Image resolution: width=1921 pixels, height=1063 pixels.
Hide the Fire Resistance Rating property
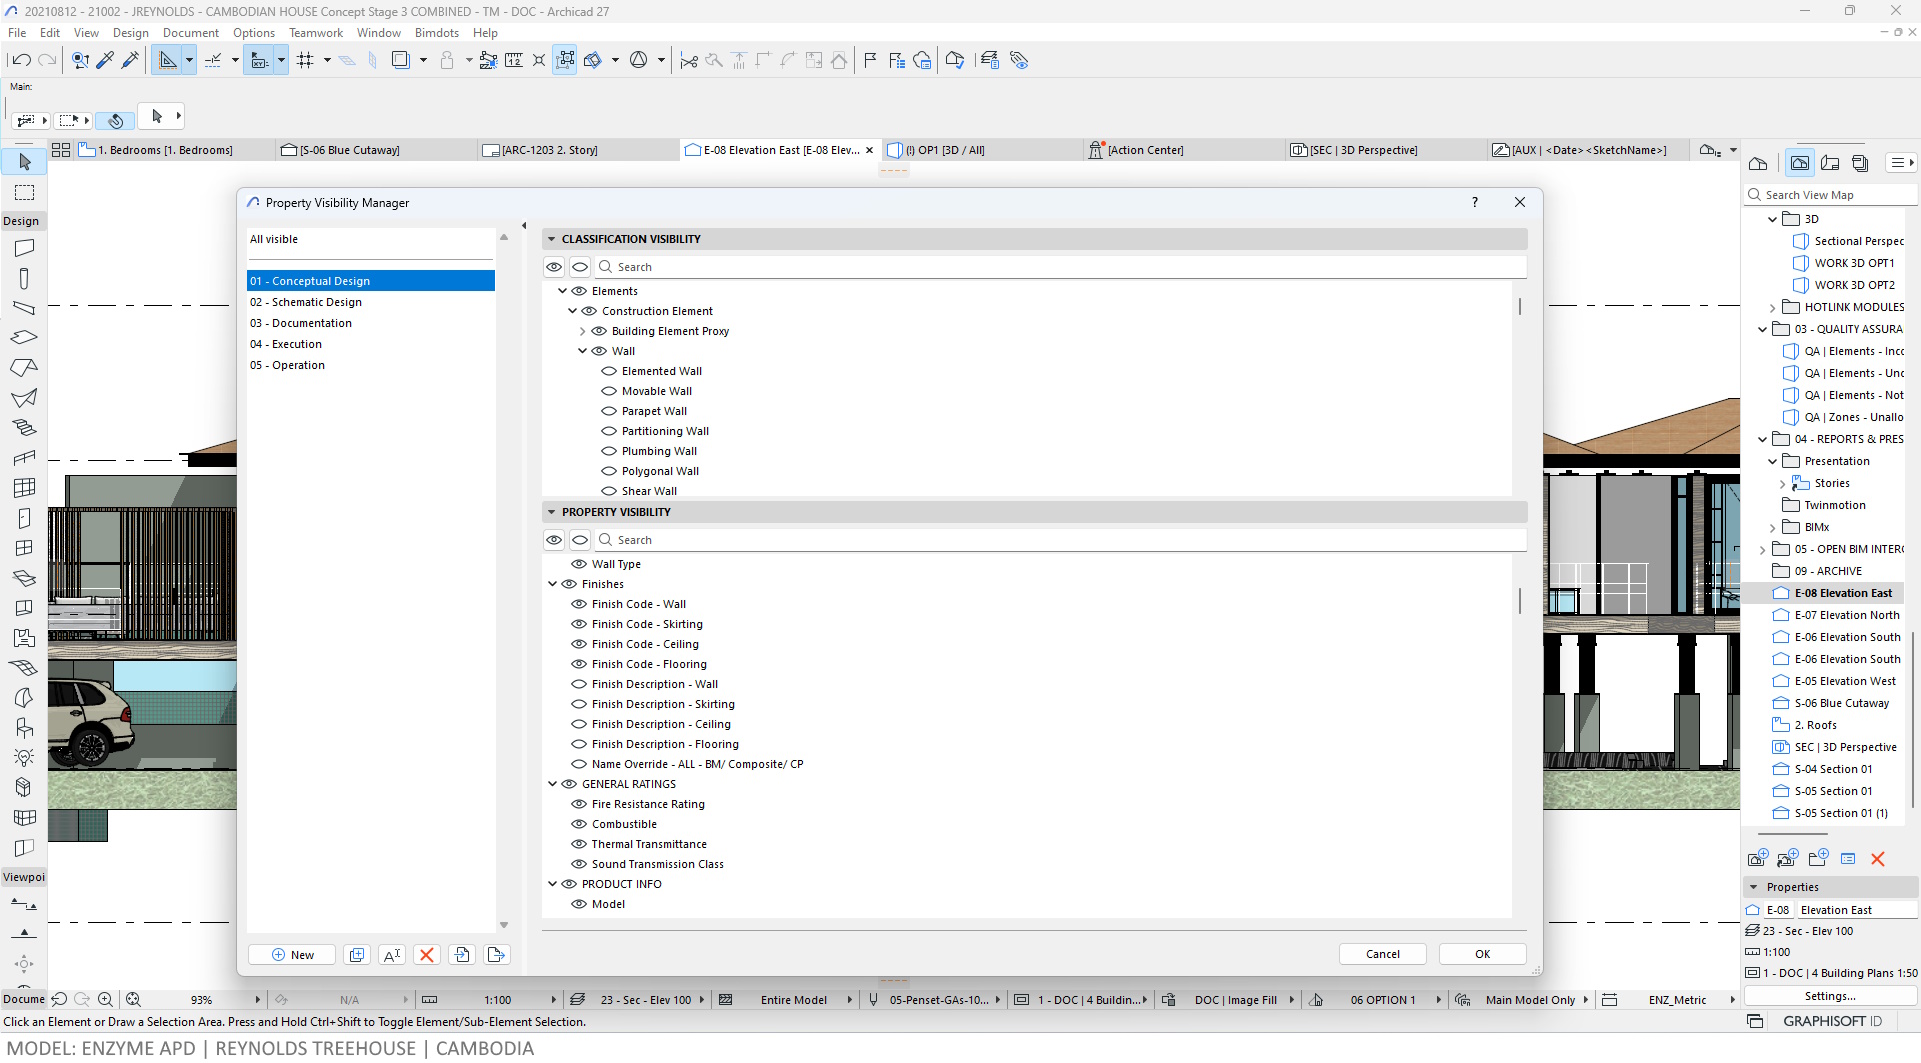click(579, 804)
